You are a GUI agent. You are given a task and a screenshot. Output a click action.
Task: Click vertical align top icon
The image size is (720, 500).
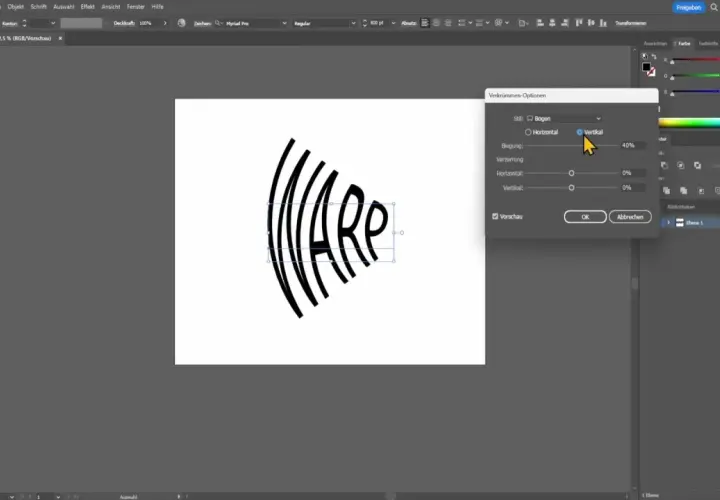579,23
